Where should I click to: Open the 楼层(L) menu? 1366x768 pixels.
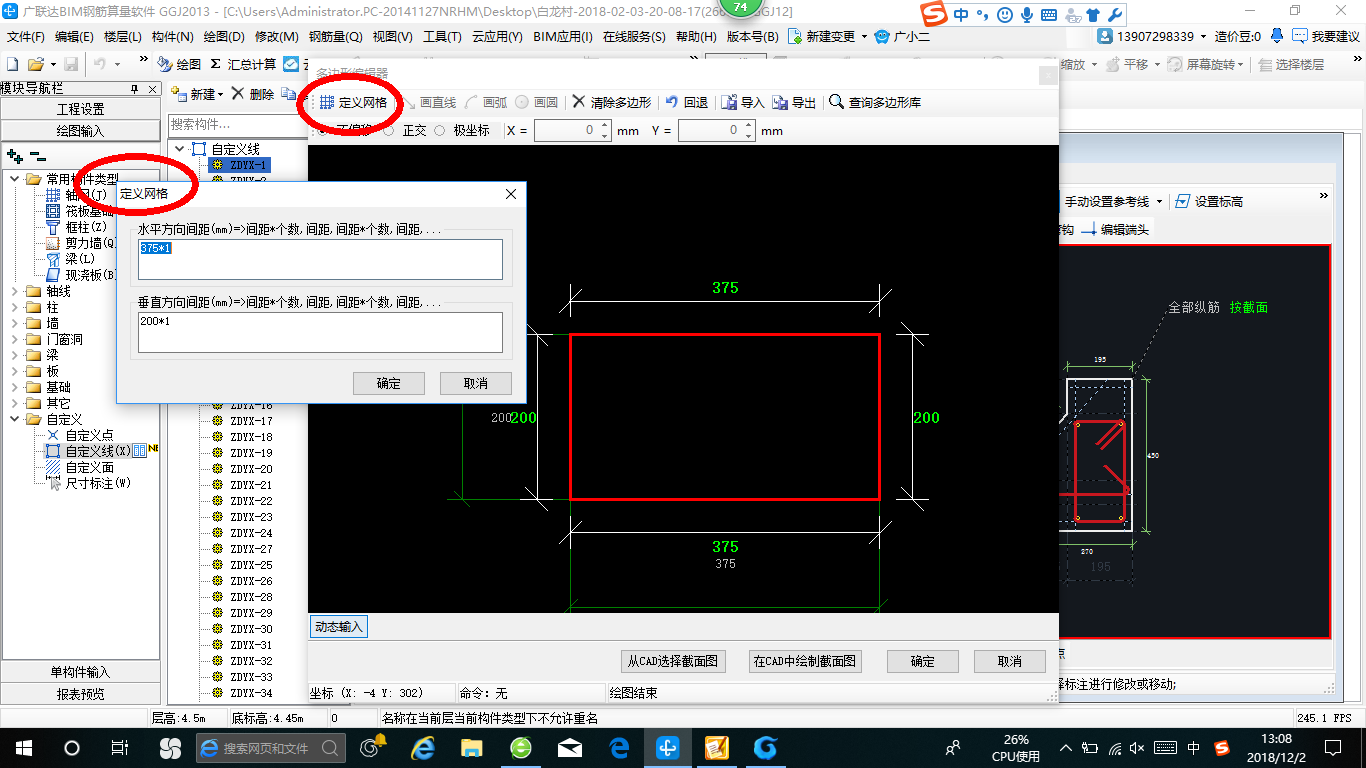[123, 36]
